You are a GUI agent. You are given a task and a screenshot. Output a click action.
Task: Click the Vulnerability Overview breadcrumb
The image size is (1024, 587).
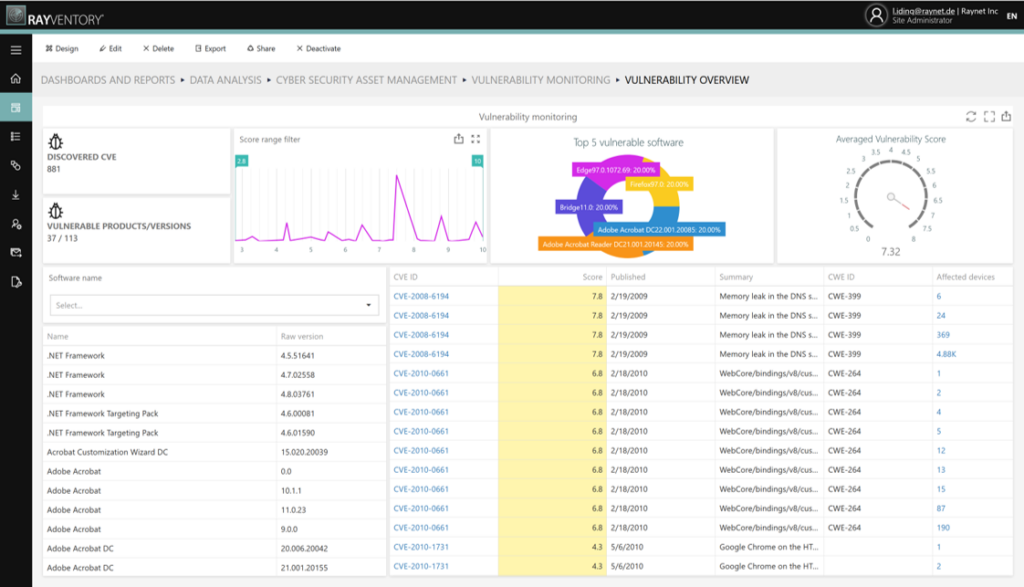[687, 80]
